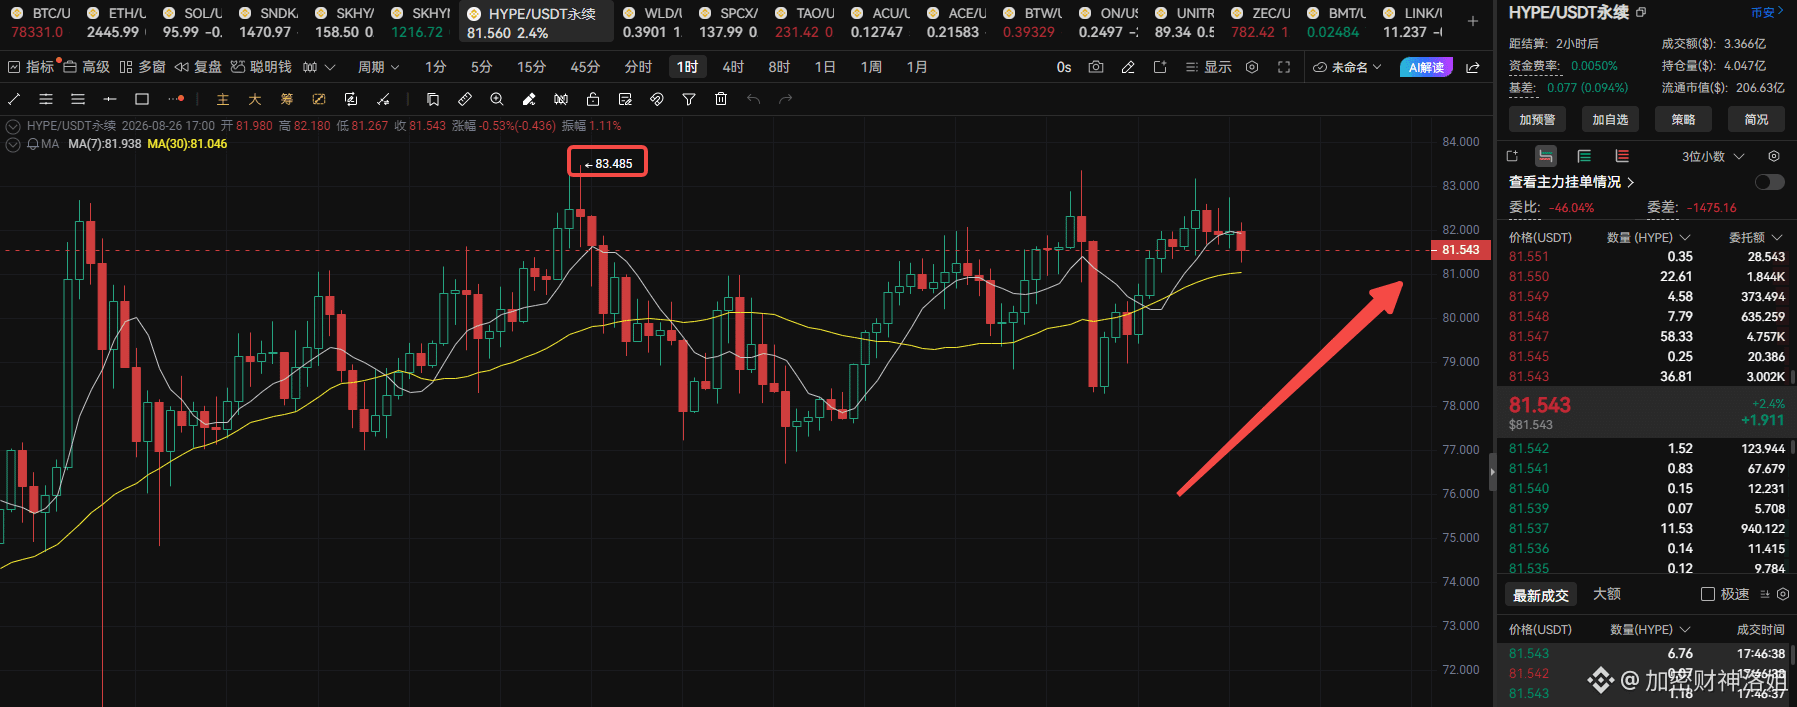The height and width of the screenshot is (707, 1797).
Task: Open the candlestick chart type dropdown
Action: point(319,67)
